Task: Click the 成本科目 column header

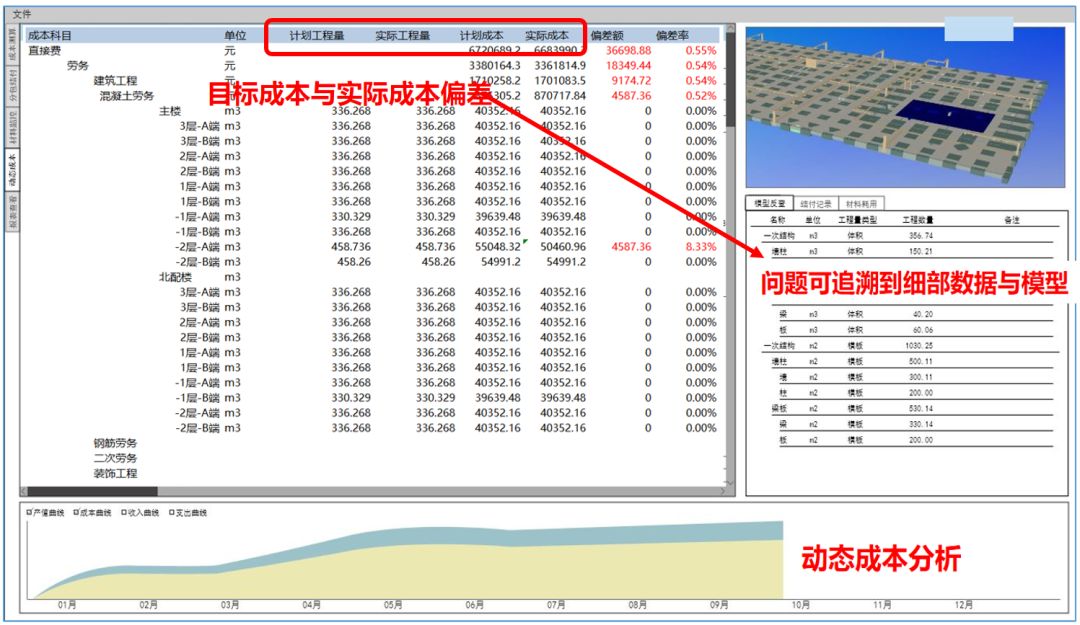Action: click(50, 35)
